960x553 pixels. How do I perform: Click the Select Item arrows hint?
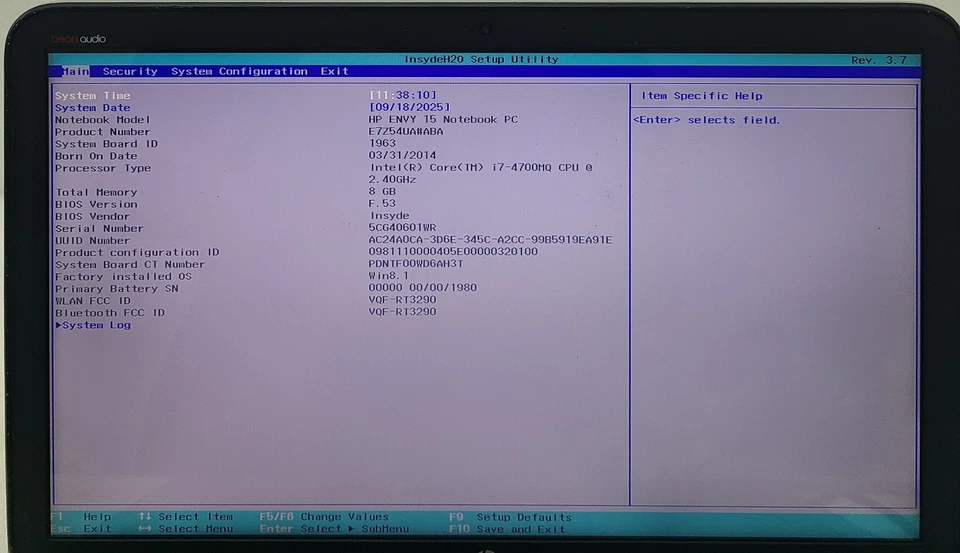click(x=186, y=517)
